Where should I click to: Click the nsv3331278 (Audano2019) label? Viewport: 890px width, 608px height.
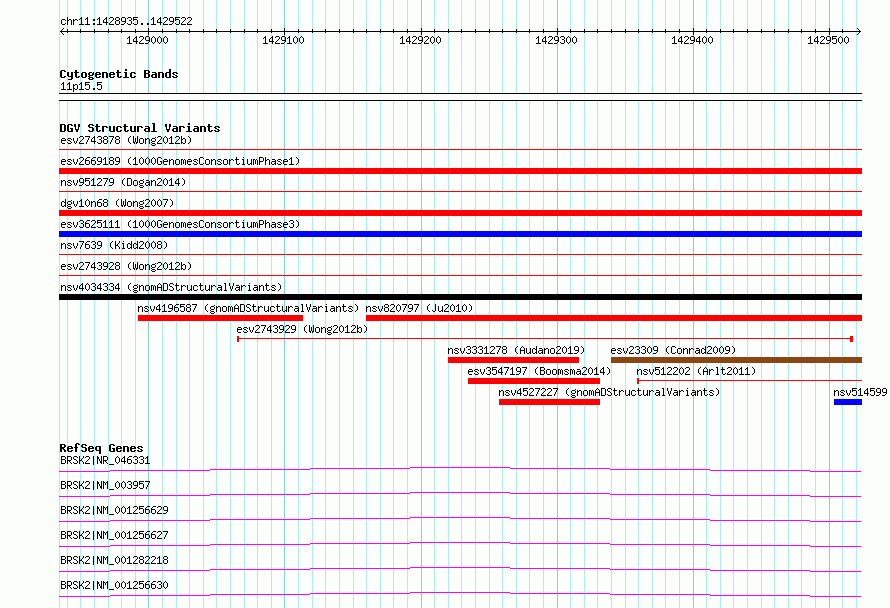[516, 350]
